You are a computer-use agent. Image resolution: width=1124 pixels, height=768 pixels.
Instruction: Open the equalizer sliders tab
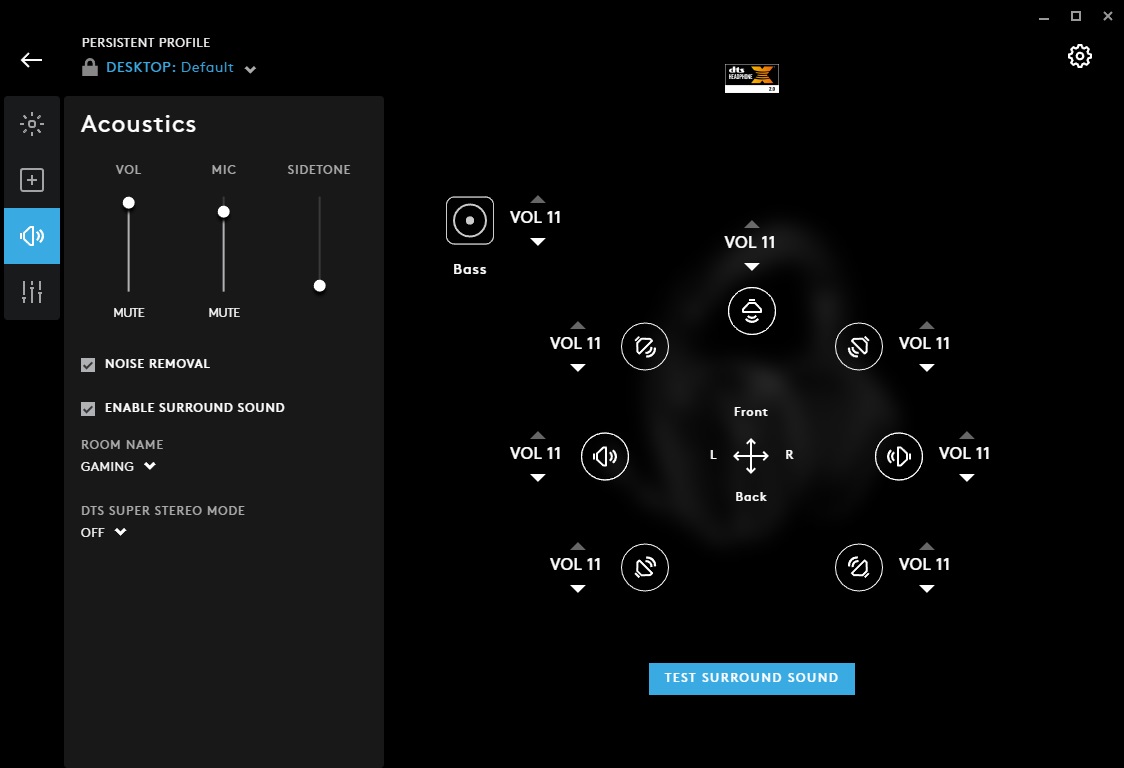click(x=32, y=292)
